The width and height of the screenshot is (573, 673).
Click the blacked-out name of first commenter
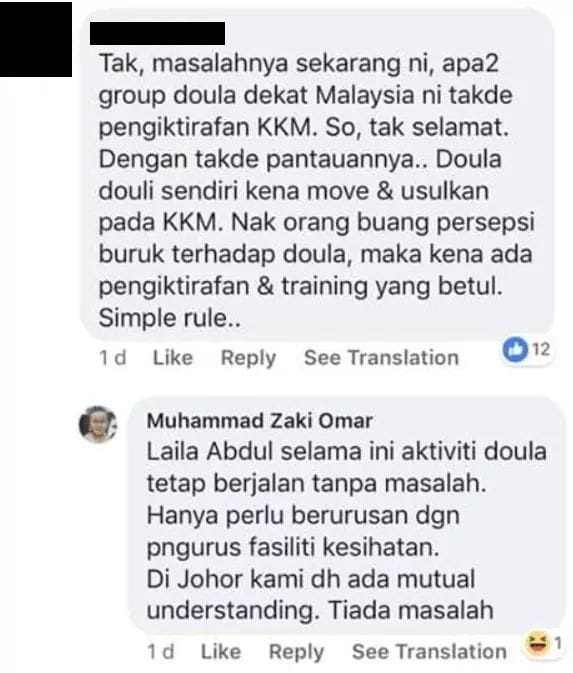coord(158,33)
